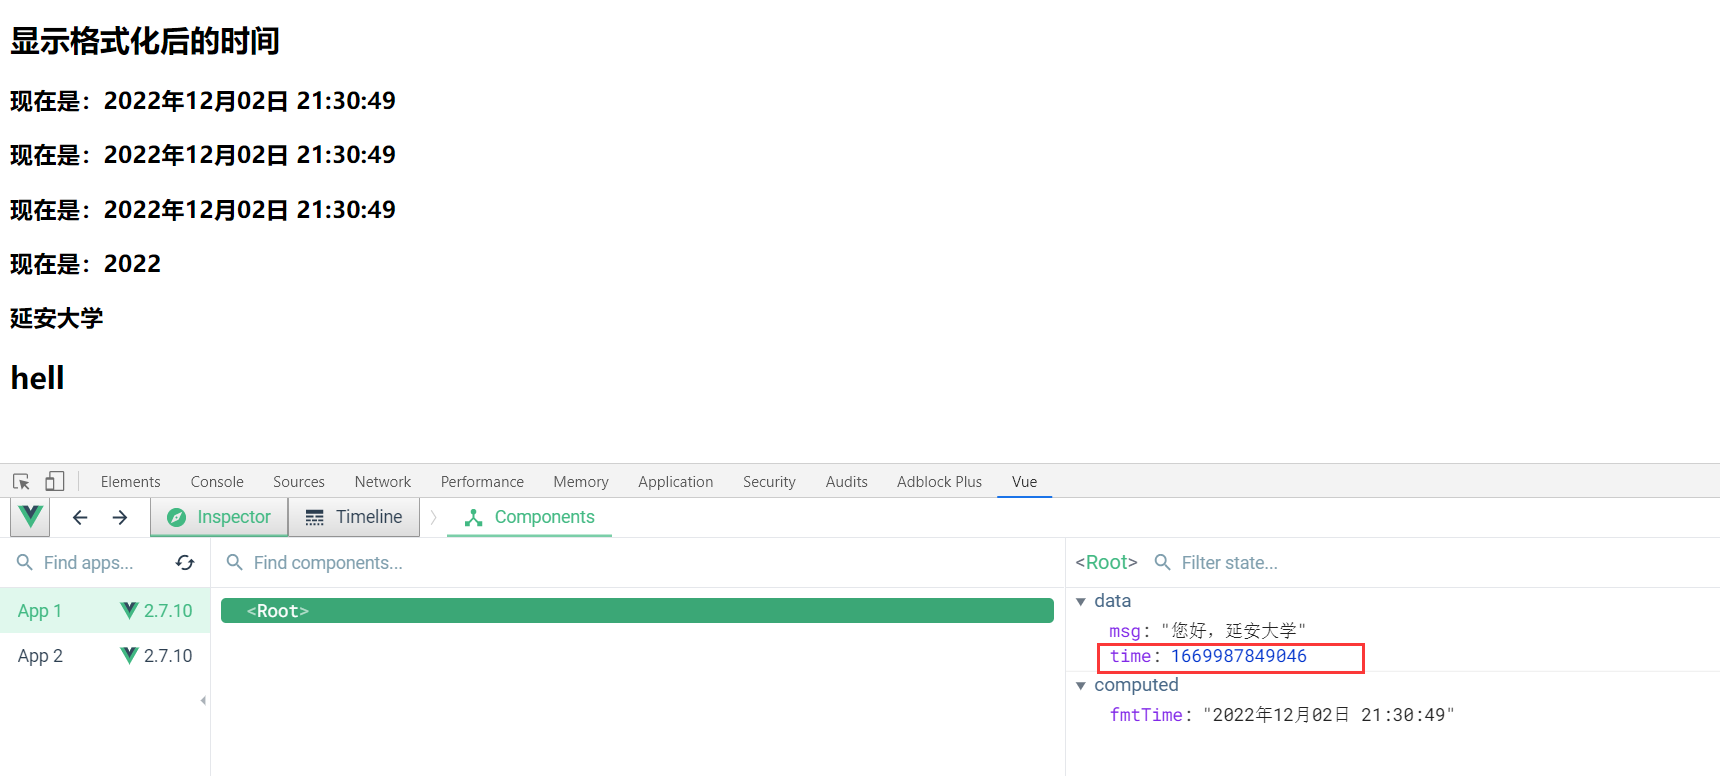Click the 2.7.10 version next to App 1

pyautogui.click(x=168, y=610)
